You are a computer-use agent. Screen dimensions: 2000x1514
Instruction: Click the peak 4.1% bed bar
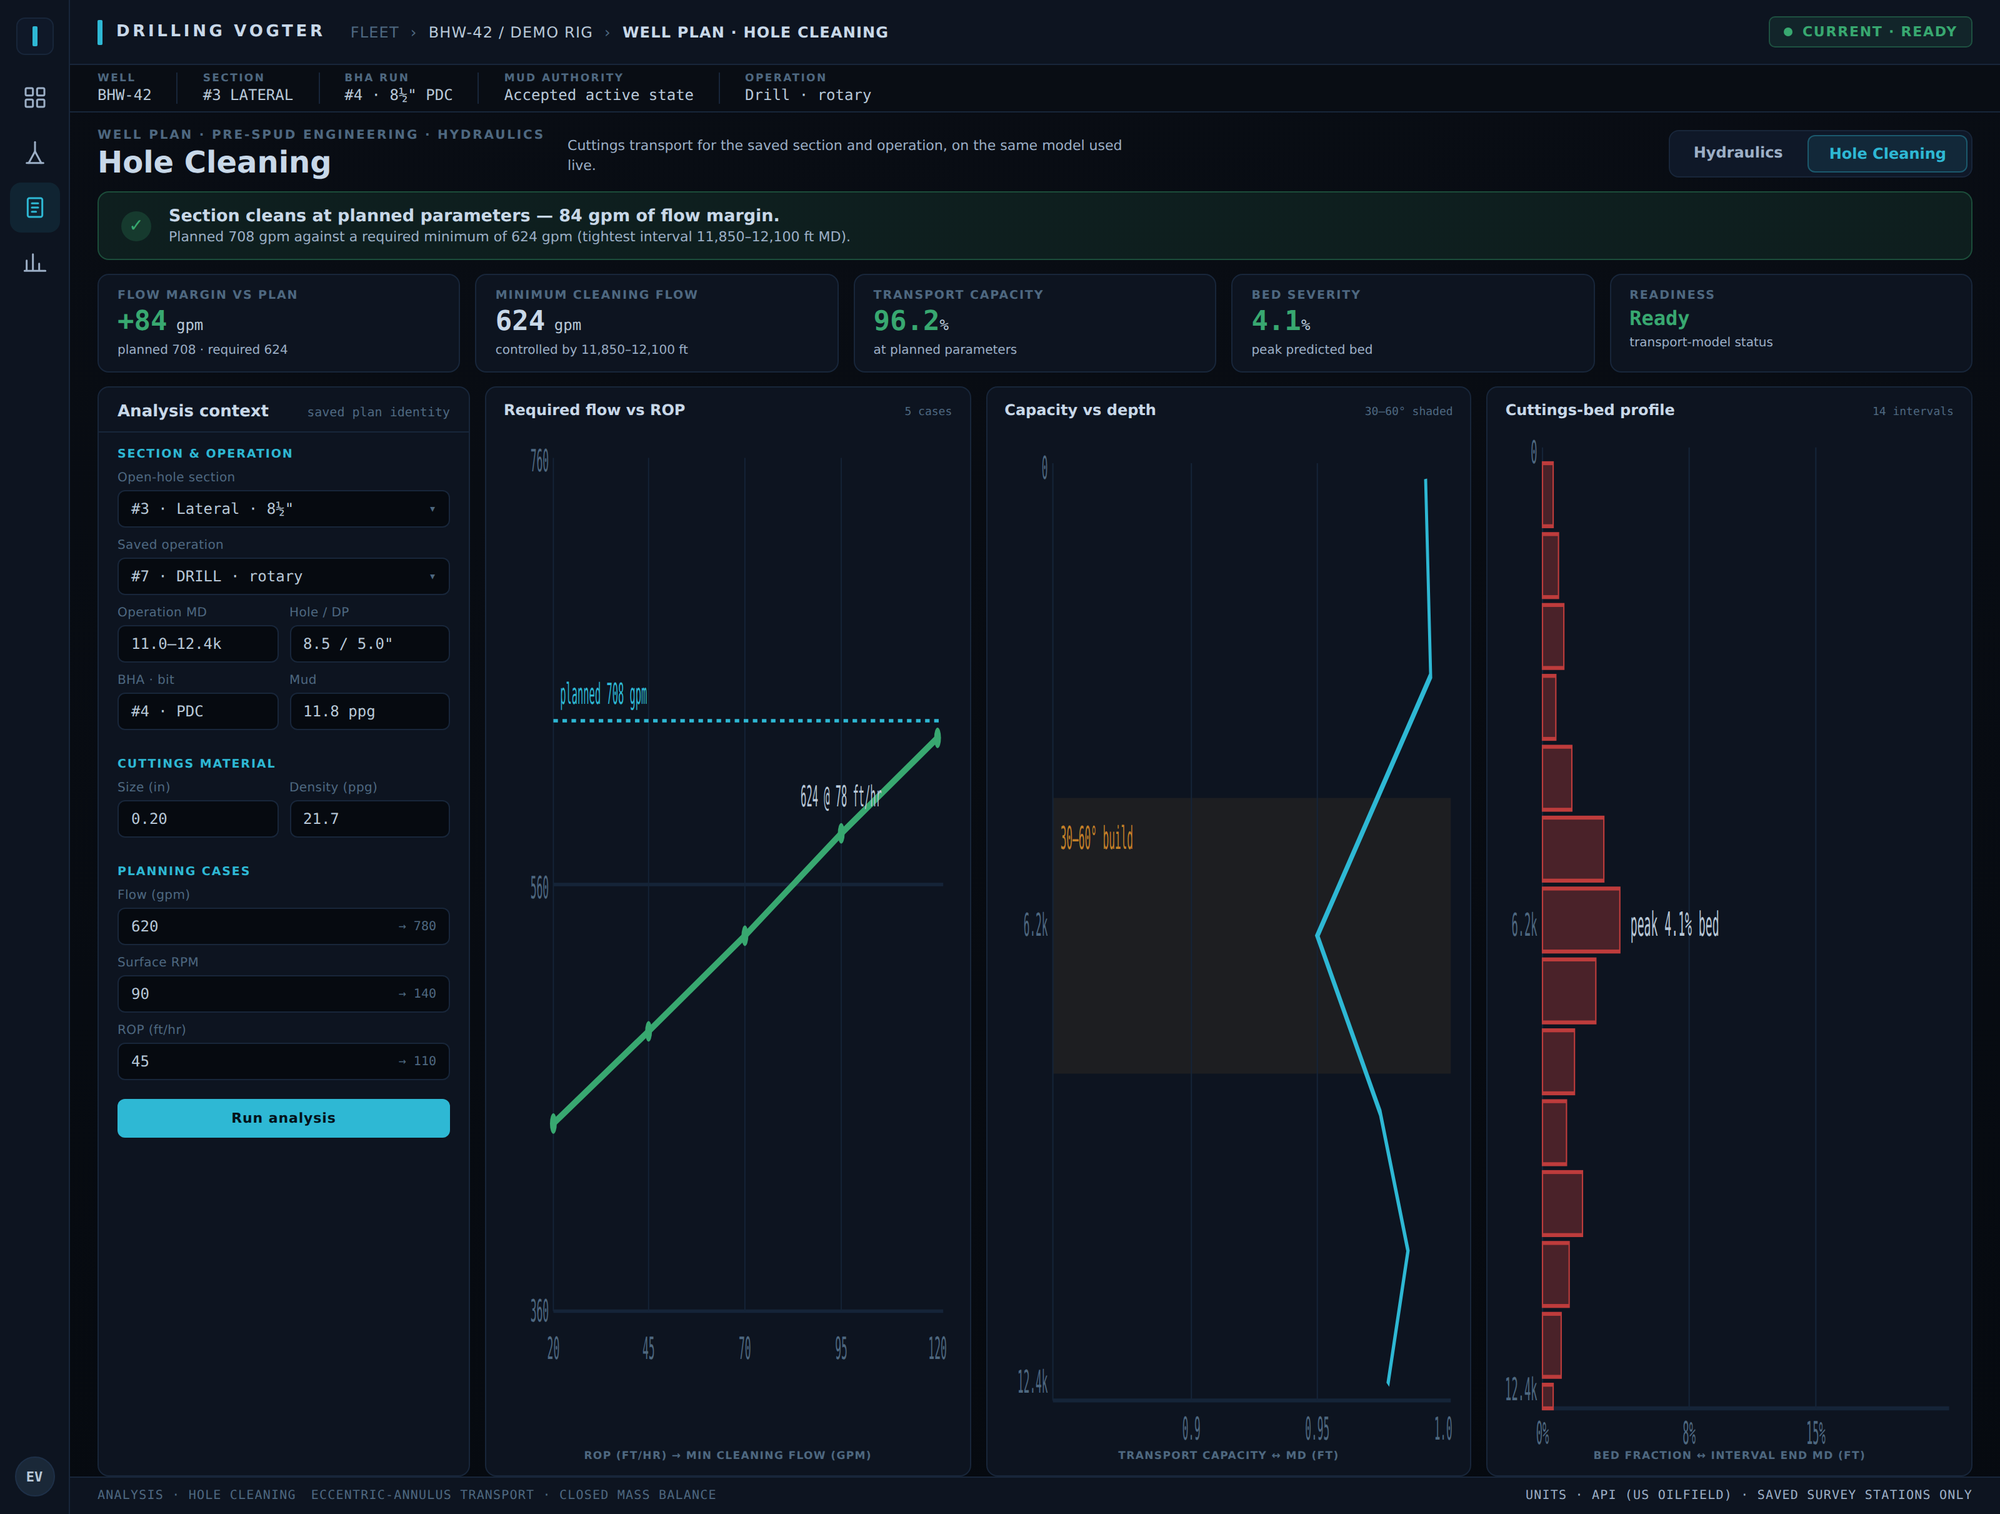click(x=1580, y=920)
